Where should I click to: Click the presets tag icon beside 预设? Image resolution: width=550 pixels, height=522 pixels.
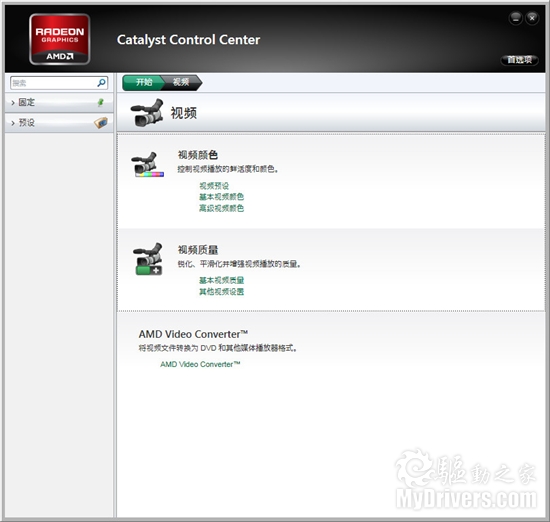tap(101, 123)
